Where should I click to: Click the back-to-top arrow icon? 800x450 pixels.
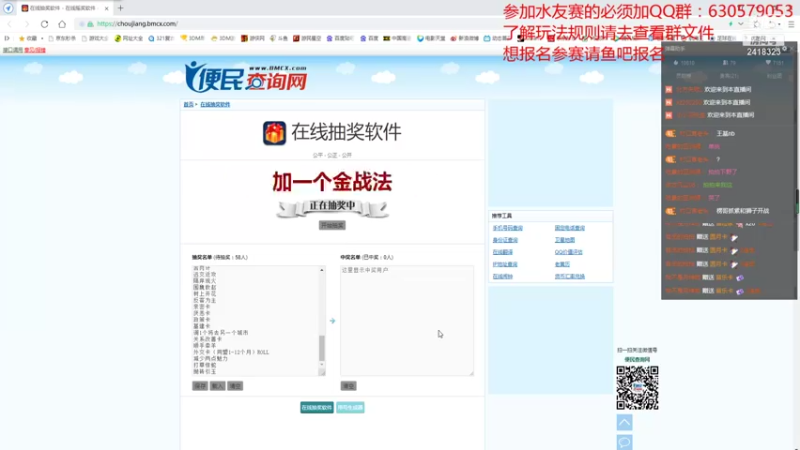point(624,422)
